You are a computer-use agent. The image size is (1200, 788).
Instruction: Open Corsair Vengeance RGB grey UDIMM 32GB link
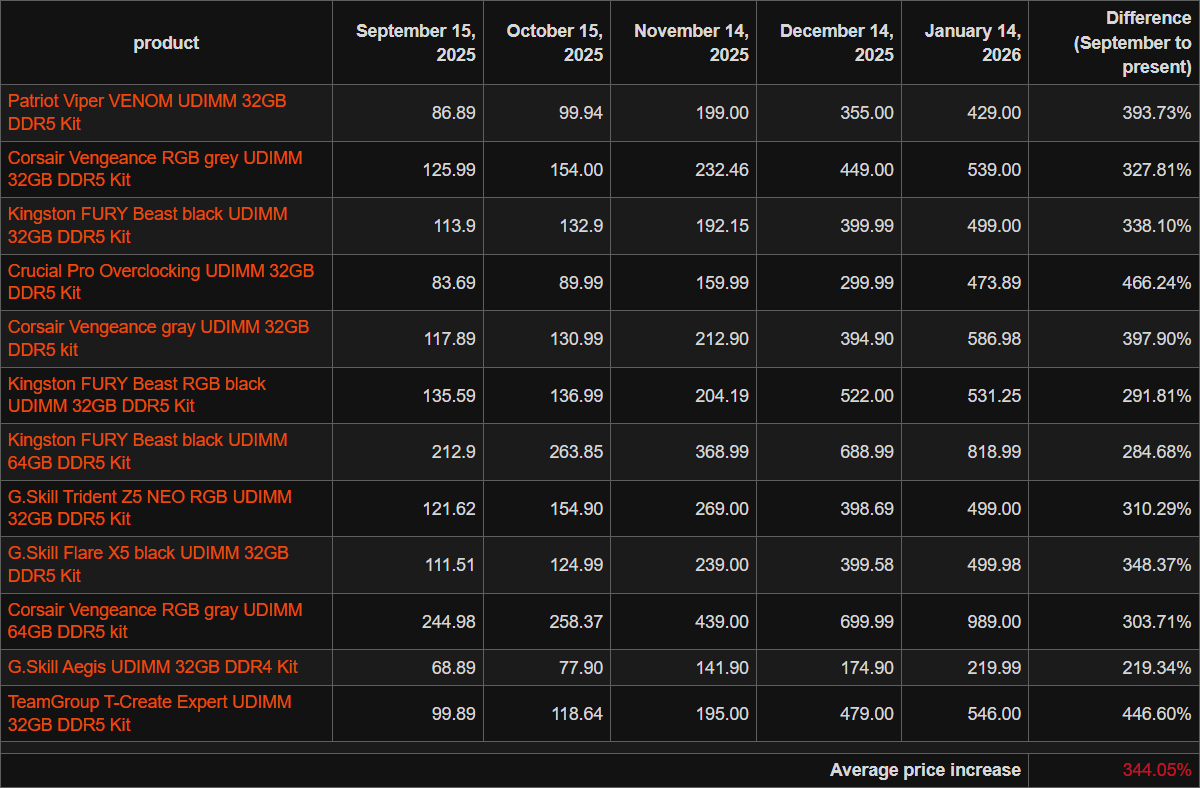coord(155,169)
